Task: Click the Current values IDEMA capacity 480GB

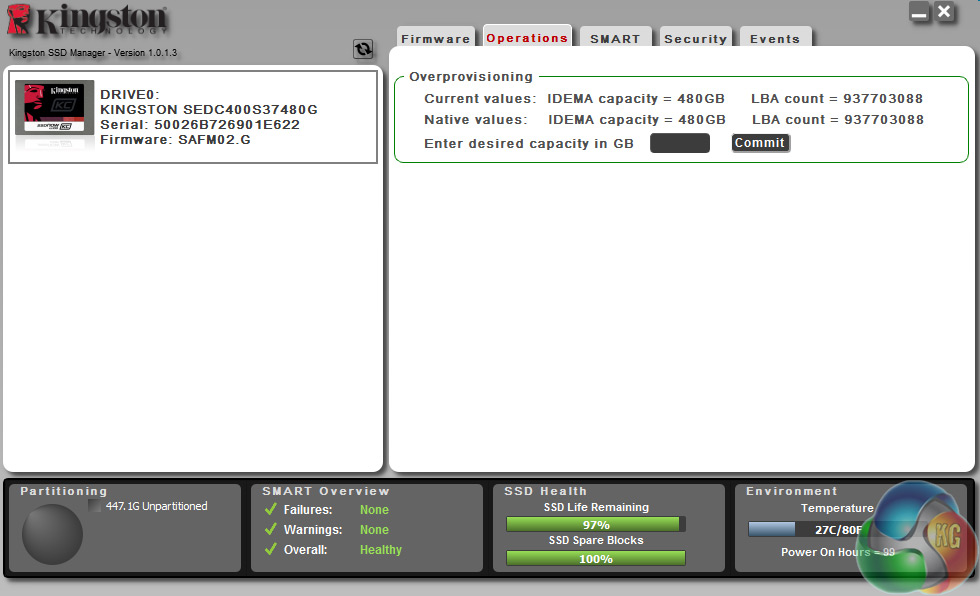Action: (636, 99)
